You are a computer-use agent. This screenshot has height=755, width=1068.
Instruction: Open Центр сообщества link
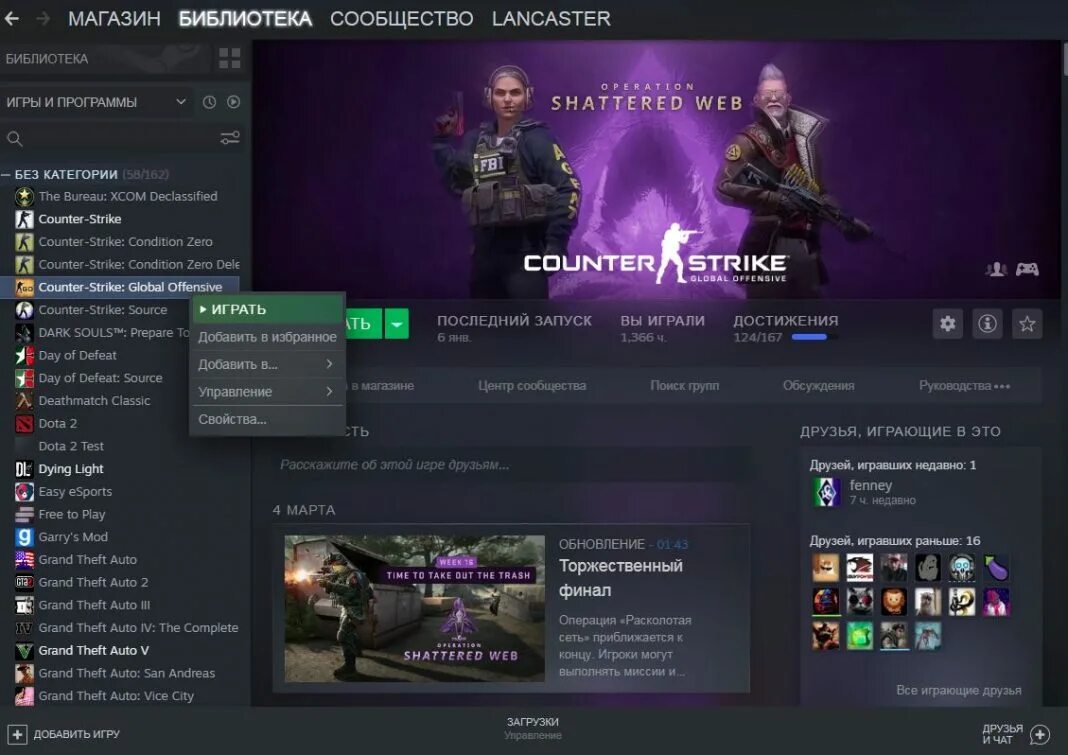coord(532,386)
